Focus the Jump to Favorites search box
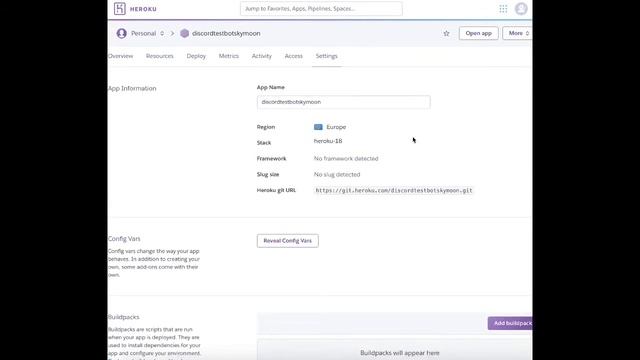The width and height of the screenshot is (640, 360). pos(321,9)
